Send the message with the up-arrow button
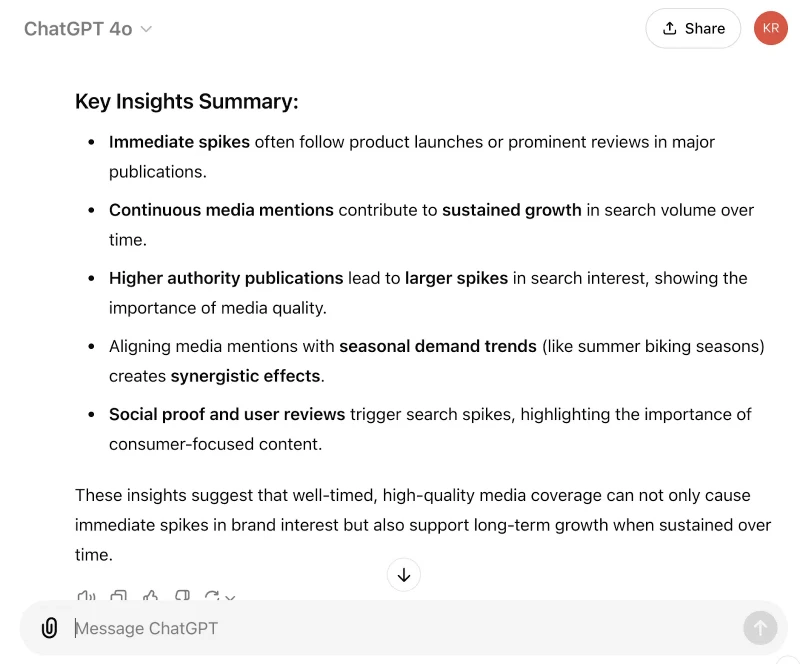This screenshot has height=664, width=800. 760,628
